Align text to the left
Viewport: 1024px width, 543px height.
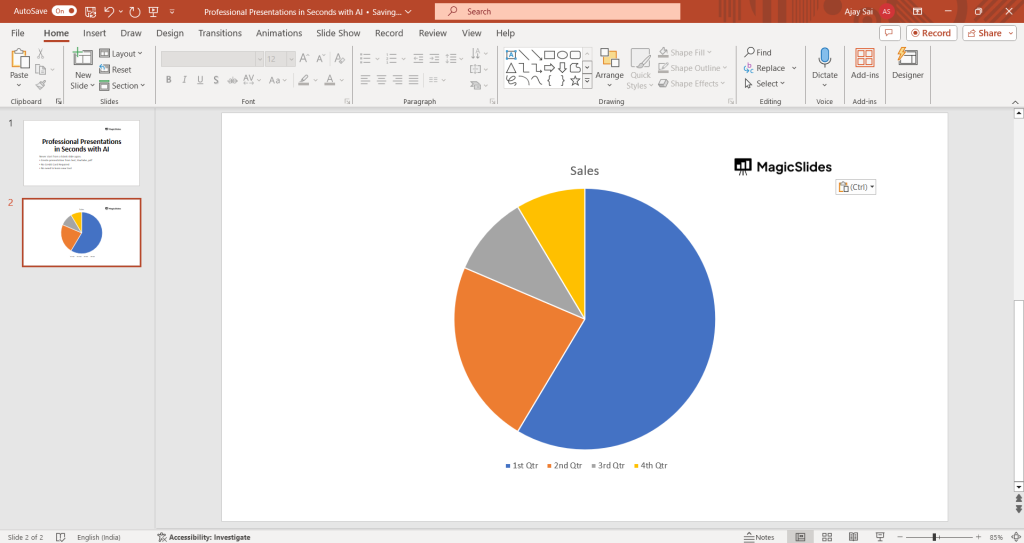click(x=365, y=80)
